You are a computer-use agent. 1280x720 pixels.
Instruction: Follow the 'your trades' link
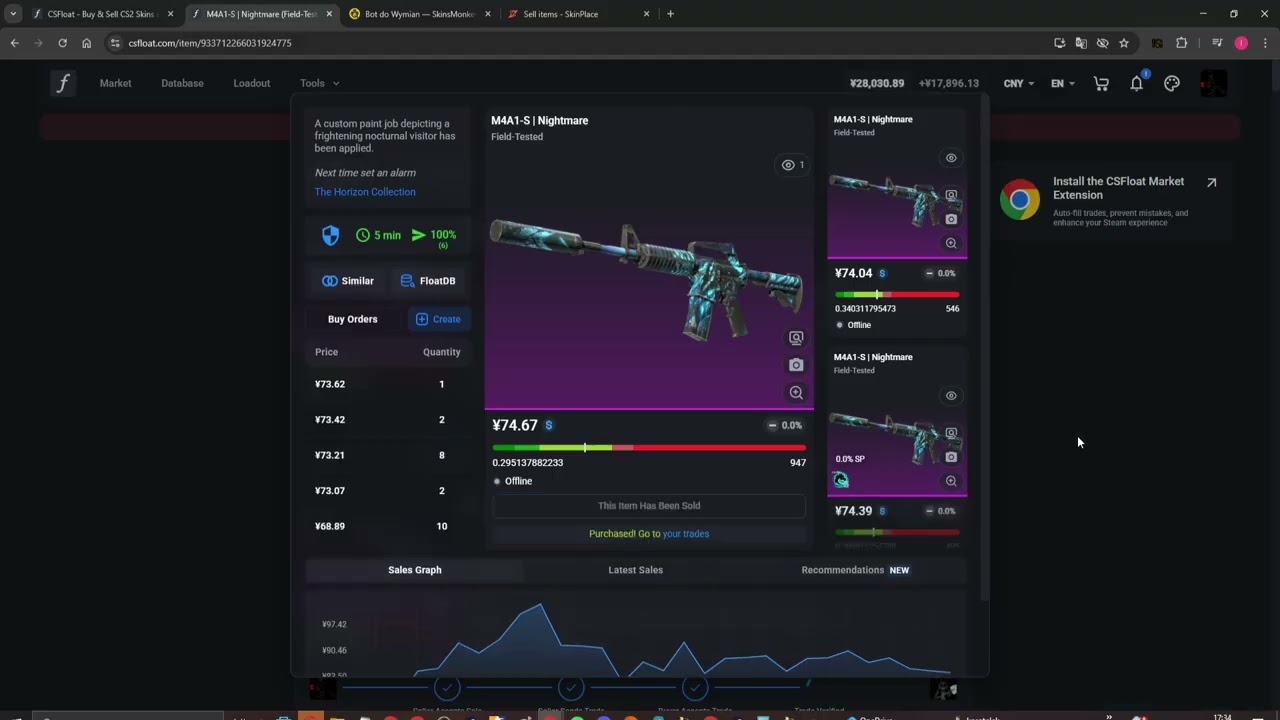pos(686,534)
